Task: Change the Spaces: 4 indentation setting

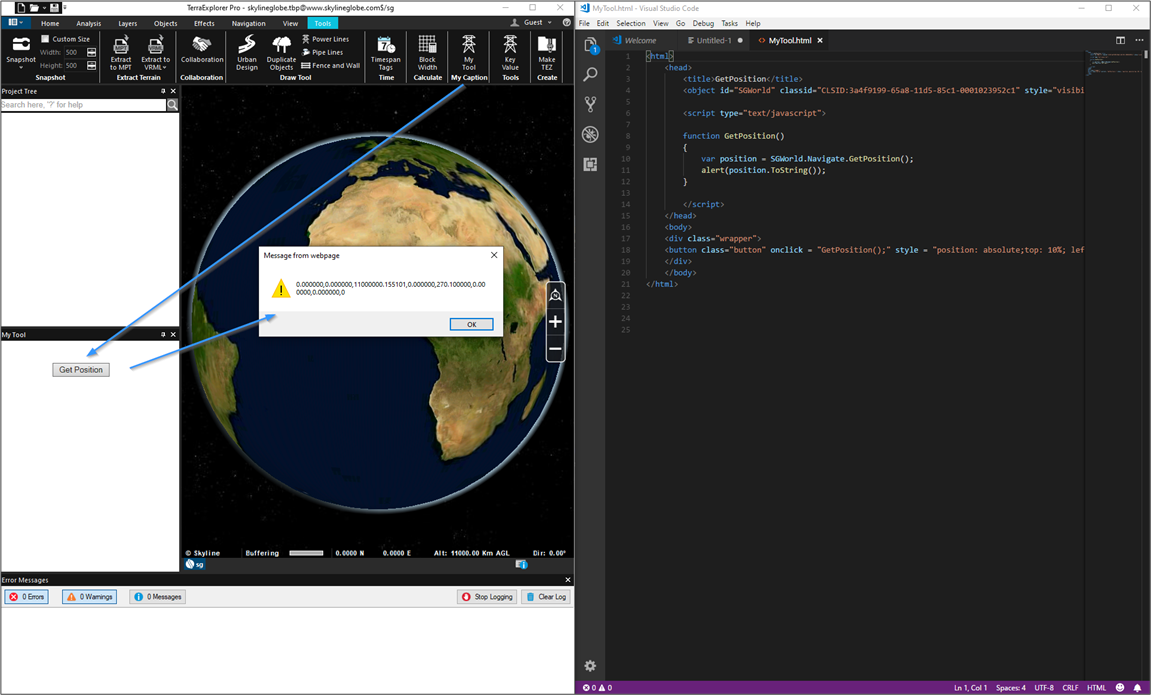Action: [x=1011, y=688]
